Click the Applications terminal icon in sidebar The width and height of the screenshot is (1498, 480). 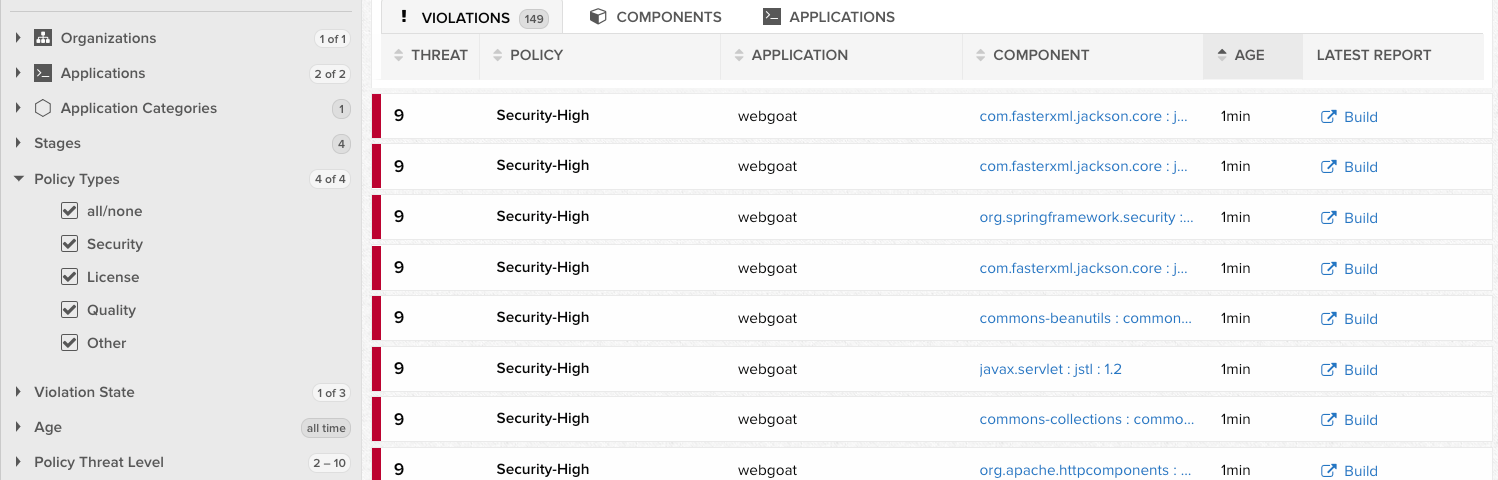coord(43,73)
